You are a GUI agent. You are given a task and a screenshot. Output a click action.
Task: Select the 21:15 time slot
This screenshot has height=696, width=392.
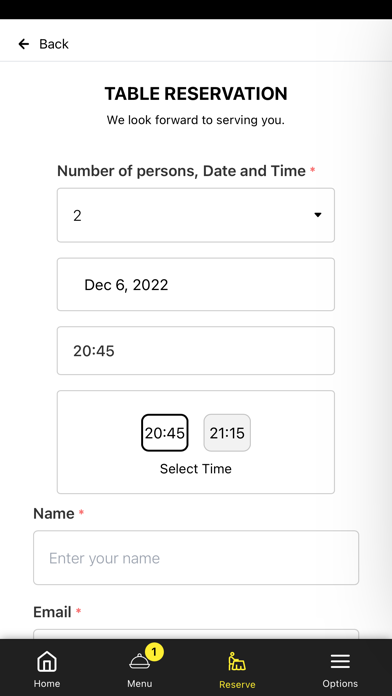pos(227,433)
